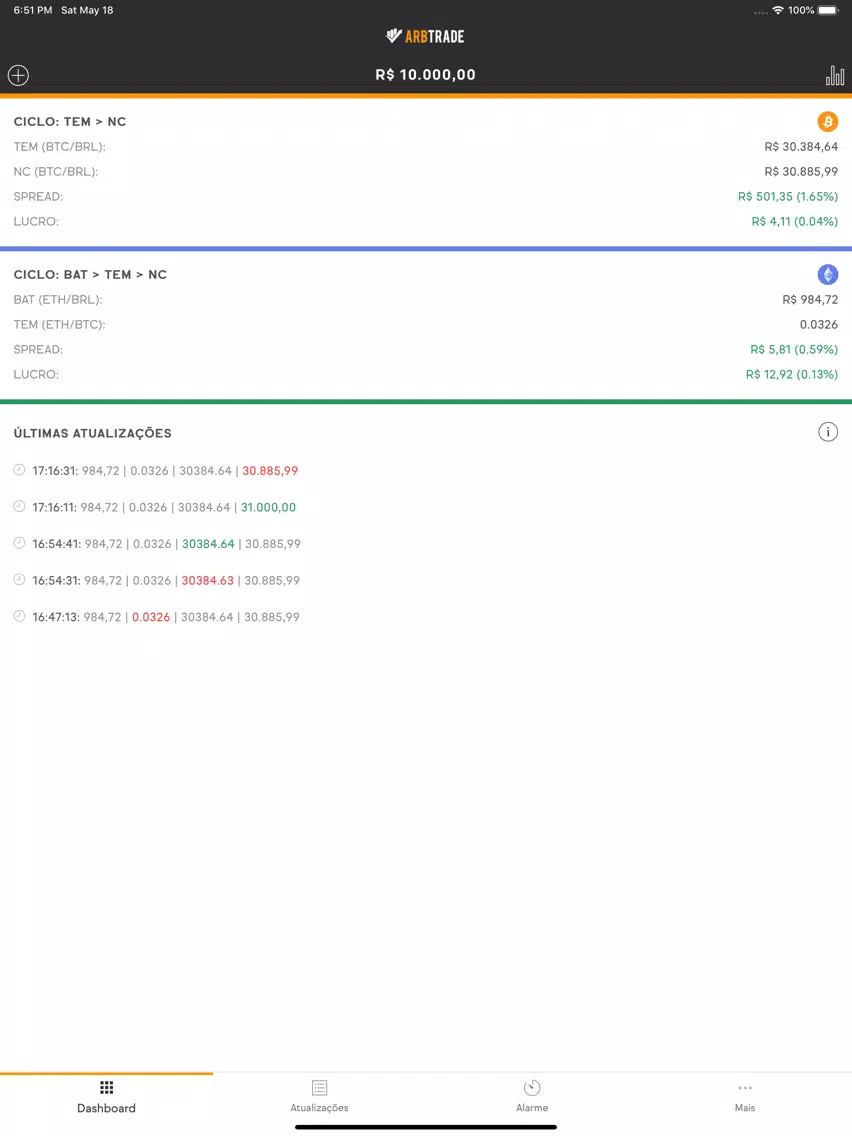This screenshot has width=852, height=1136.
Task: Tap the Mais three-dots icon
Action: click(745, 1087)
